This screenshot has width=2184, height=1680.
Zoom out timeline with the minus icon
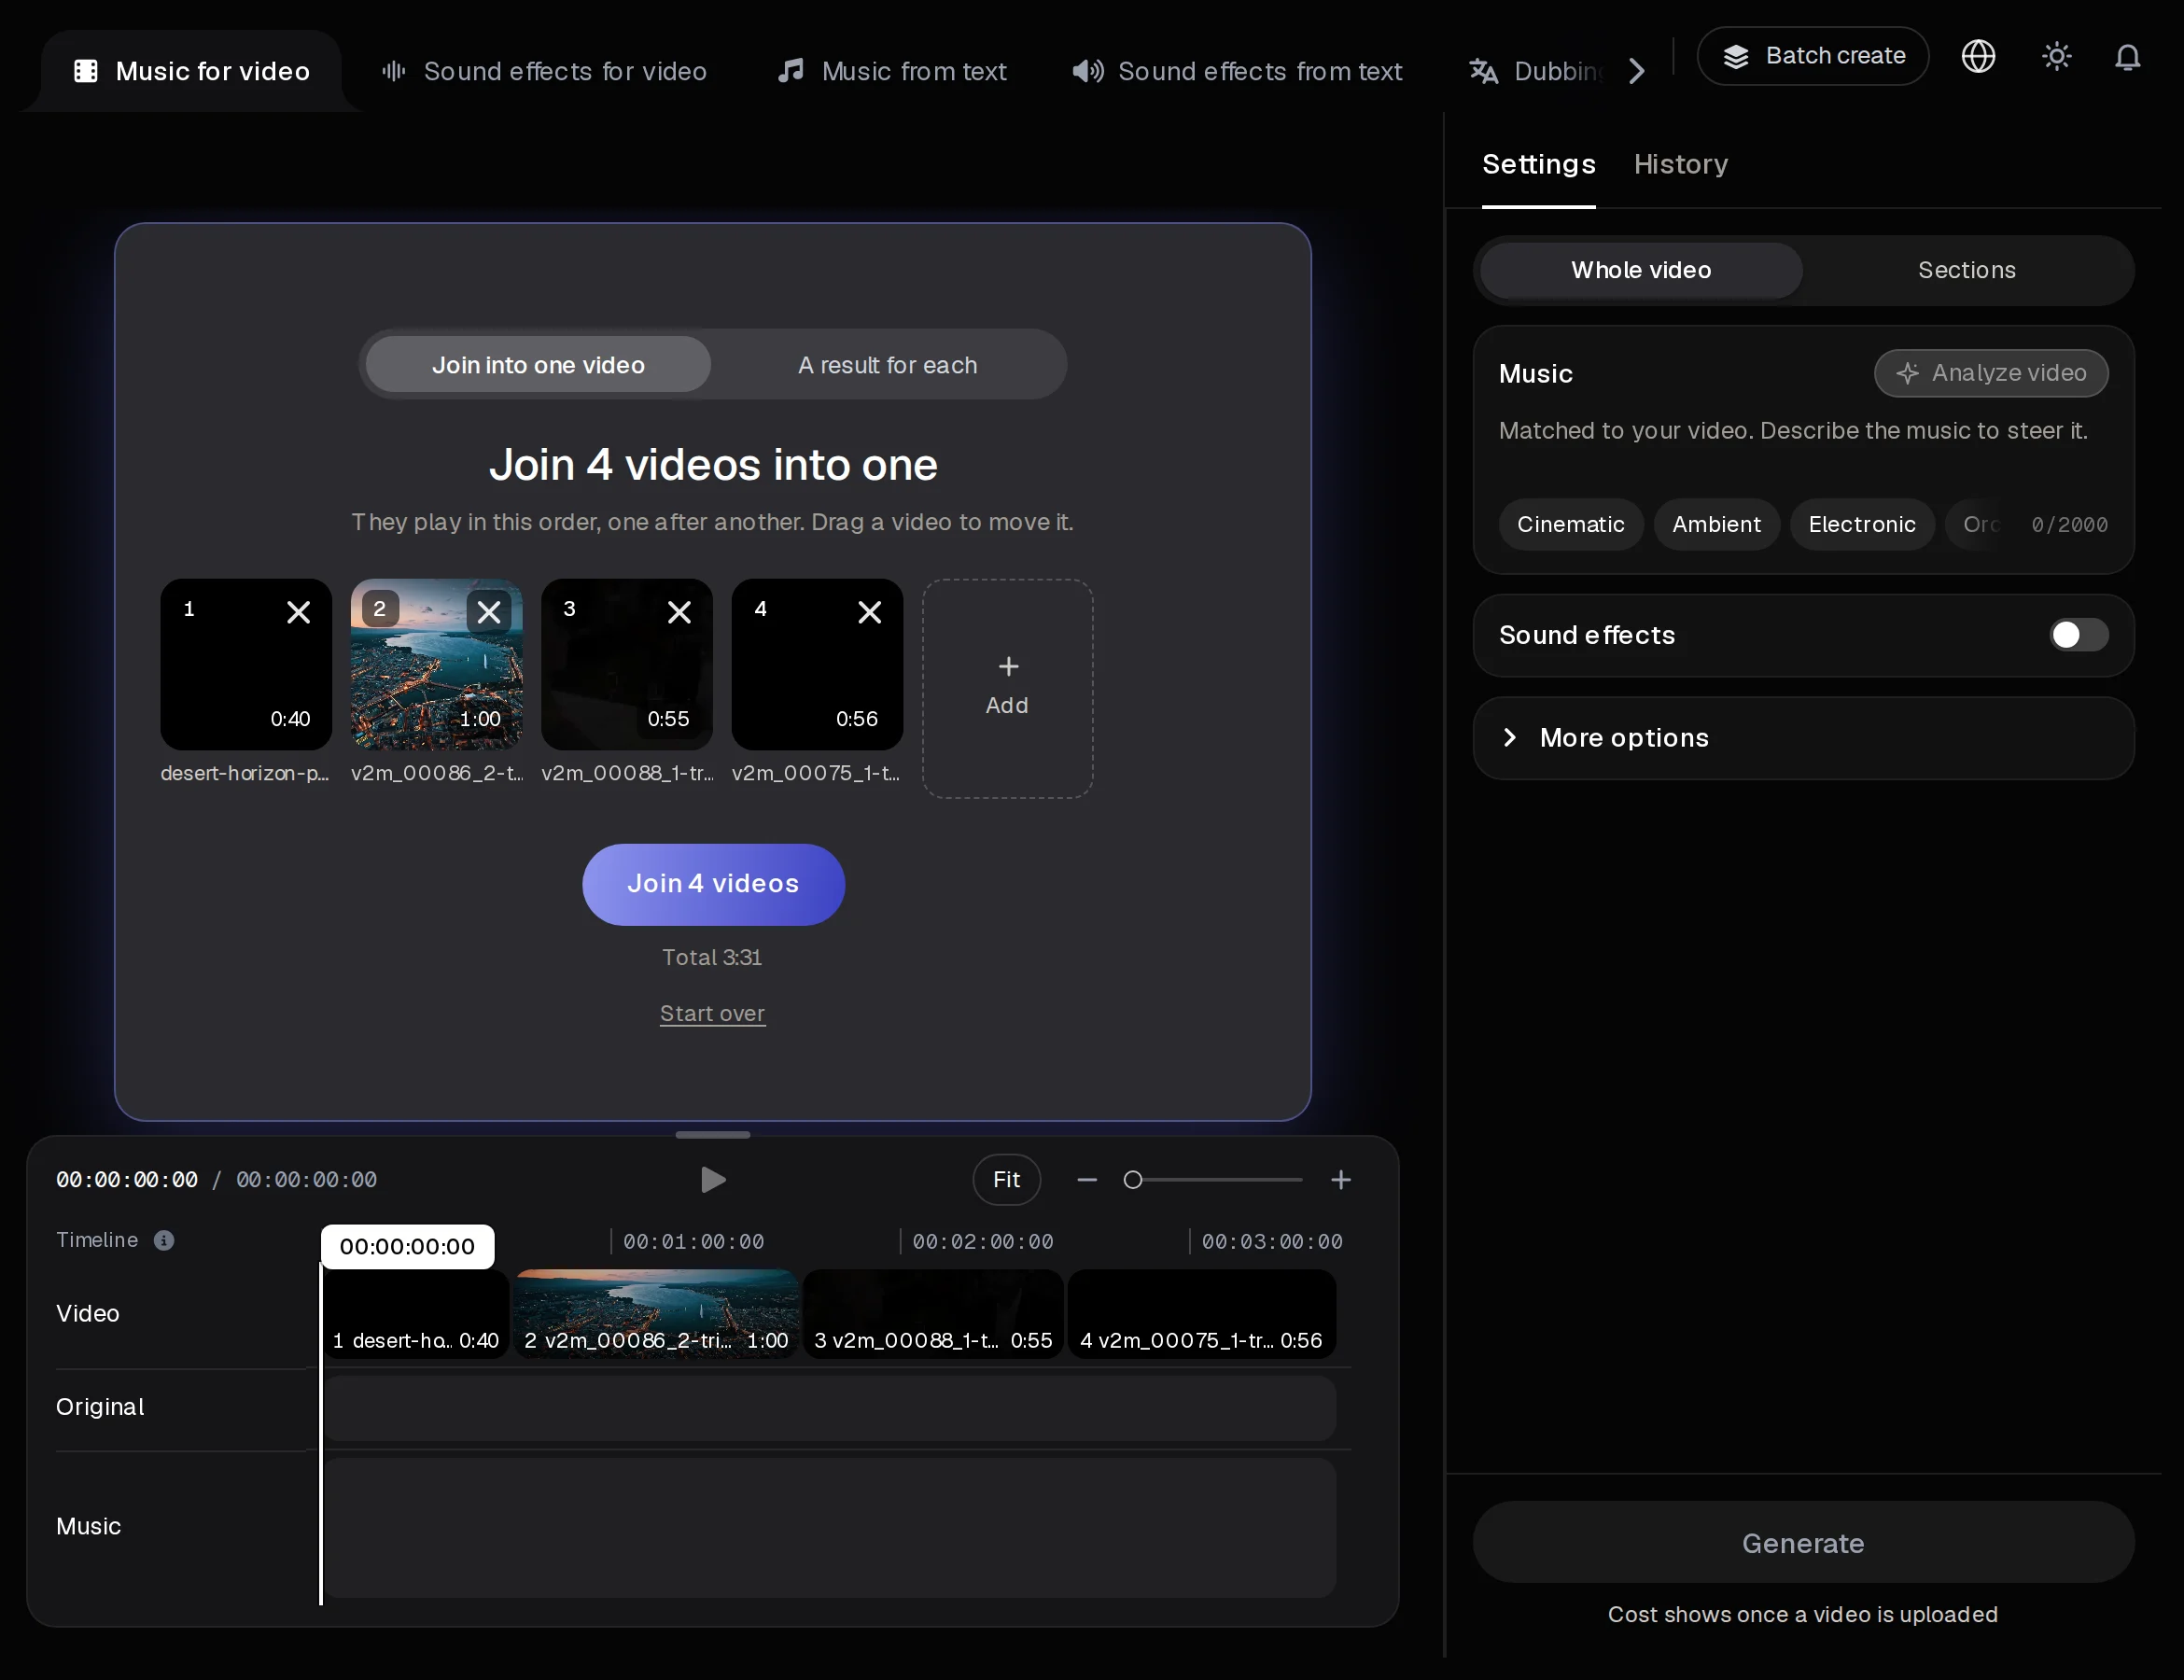click(1087, 1180)
